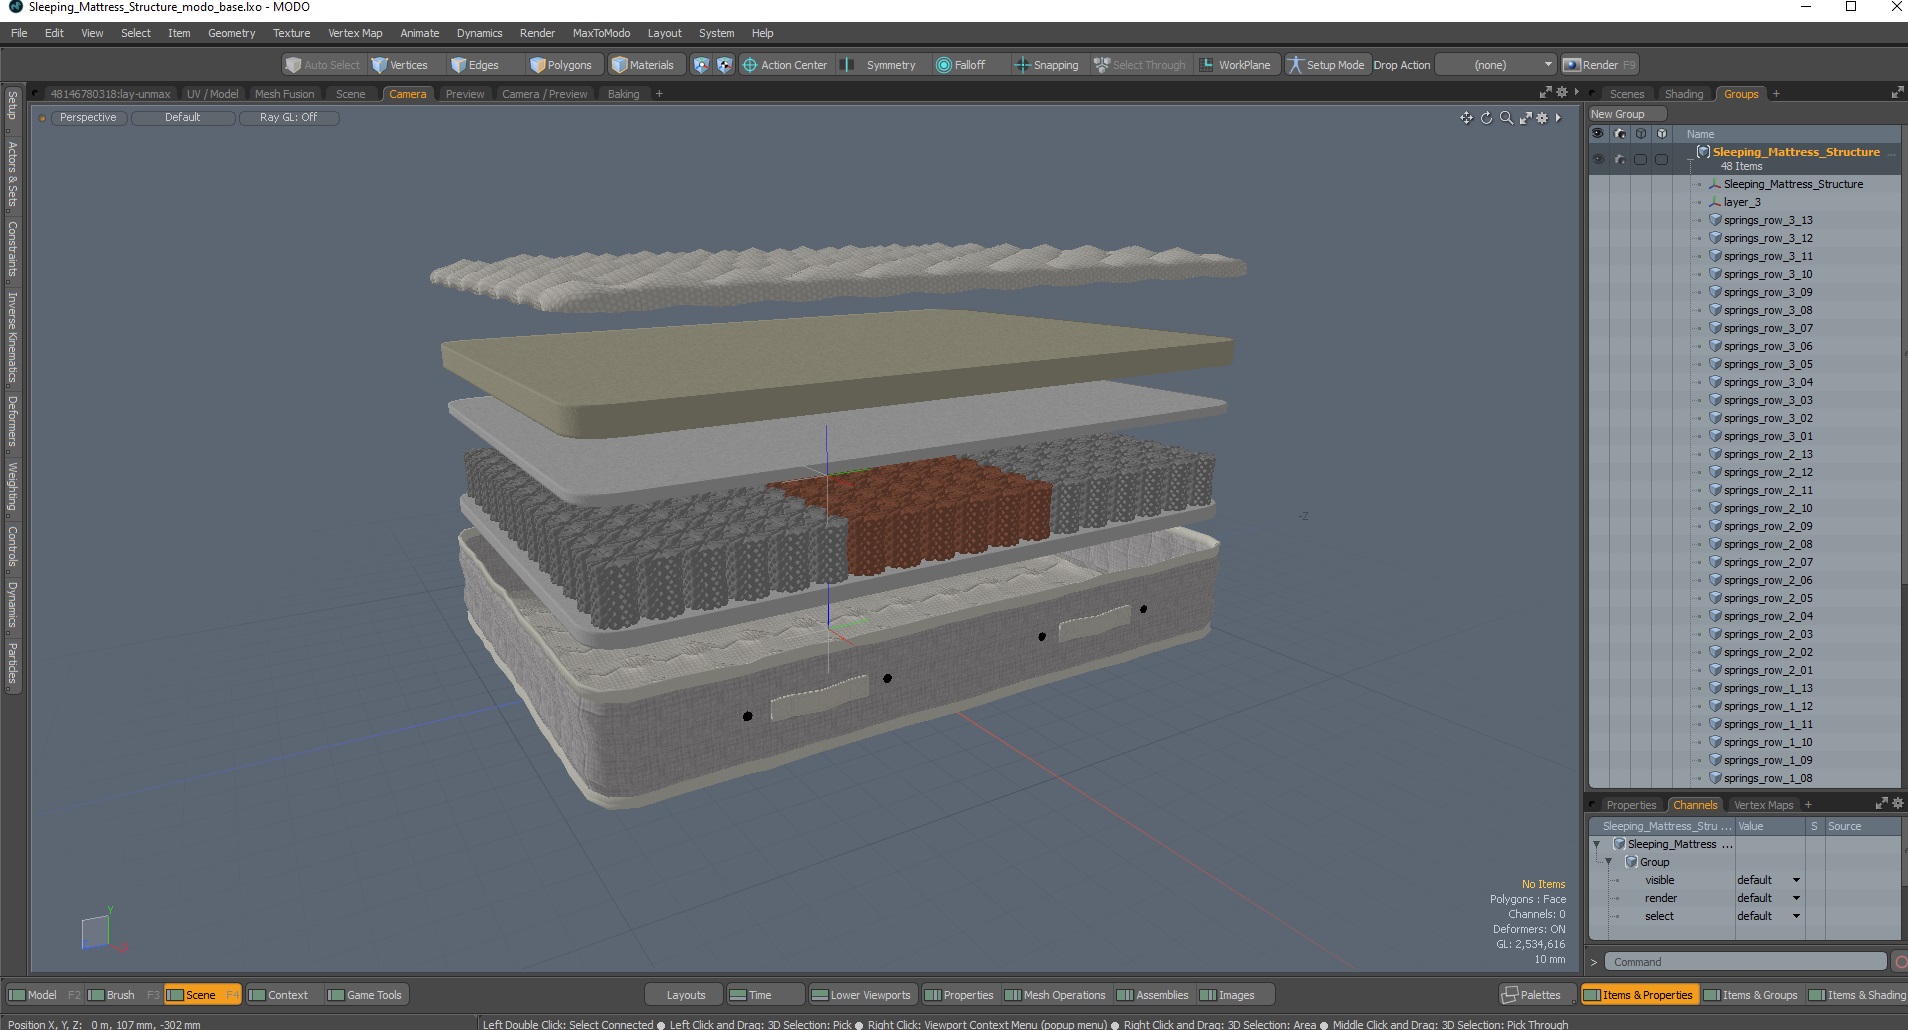
Task: Open the Ray GL: Off dropdown
Action: click(288, 117)
